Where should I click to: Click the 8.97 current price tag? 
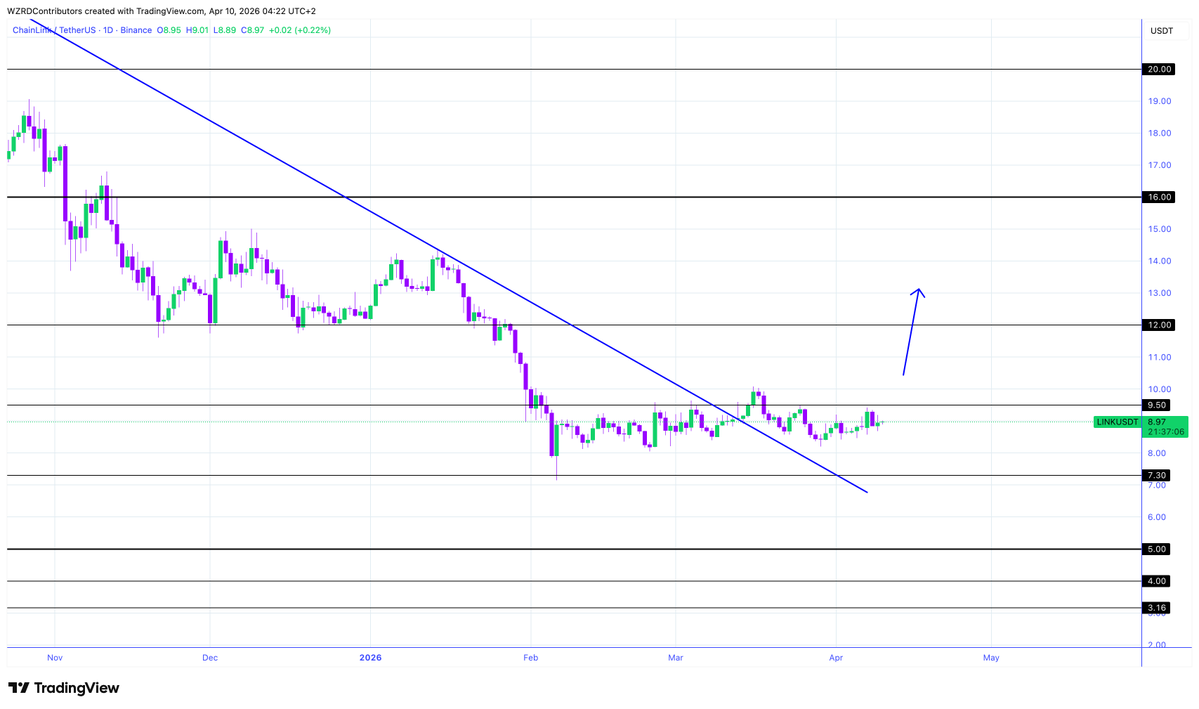1157,421
